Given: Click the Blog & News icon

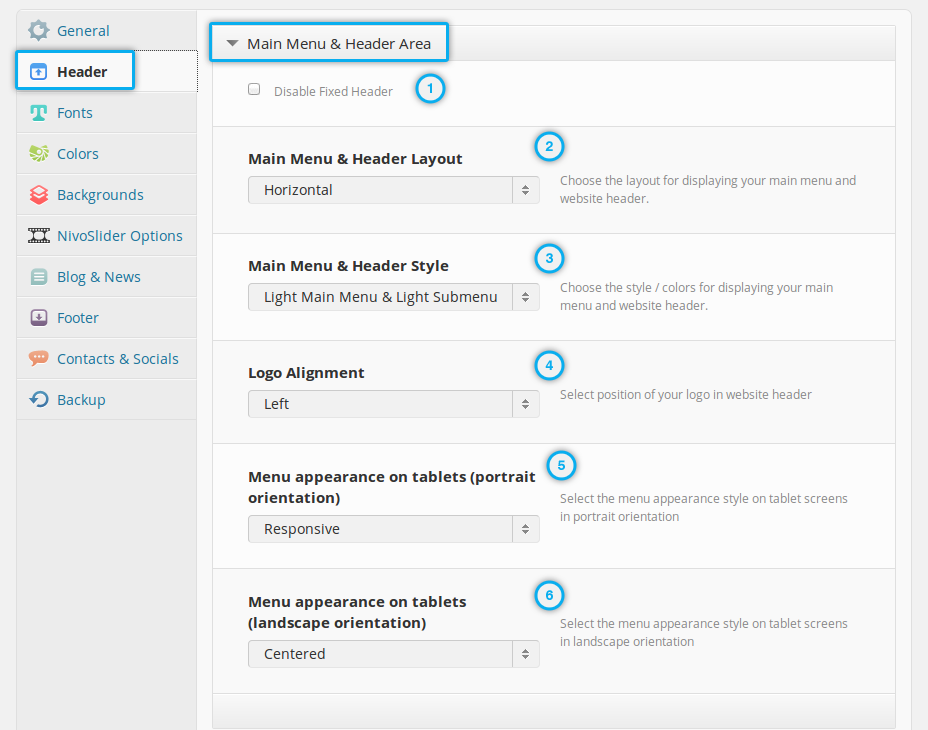Looking at the screenshot, I should [39, 277].
